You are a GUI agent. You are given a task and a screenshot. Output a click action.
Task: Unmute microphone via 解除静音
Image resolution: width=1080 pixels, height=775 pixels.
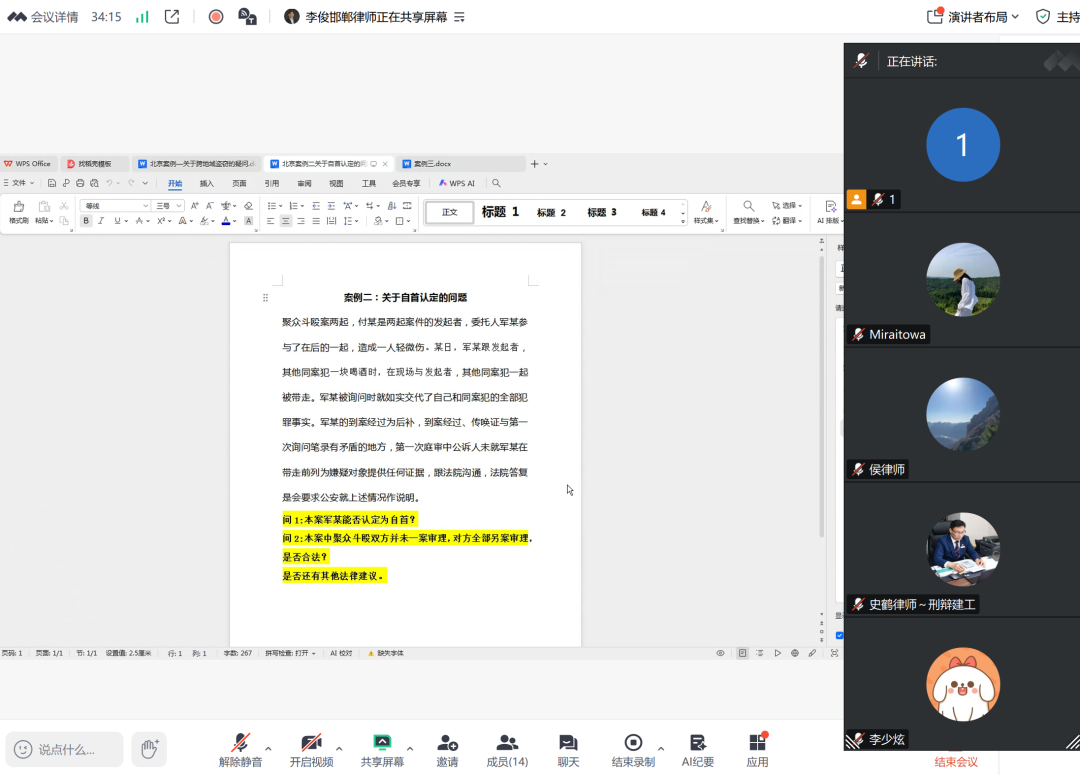point(240,750)
